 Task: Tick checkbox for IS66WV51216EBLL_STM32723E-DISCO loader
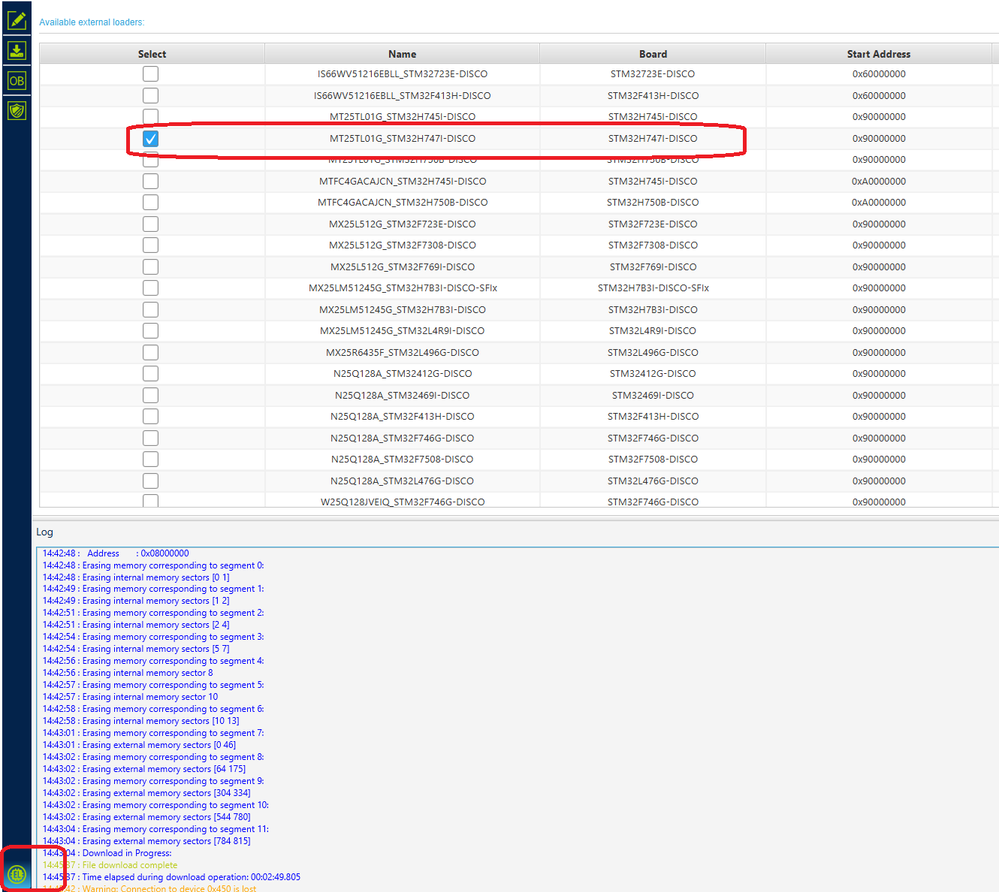[x=150, y=74]
